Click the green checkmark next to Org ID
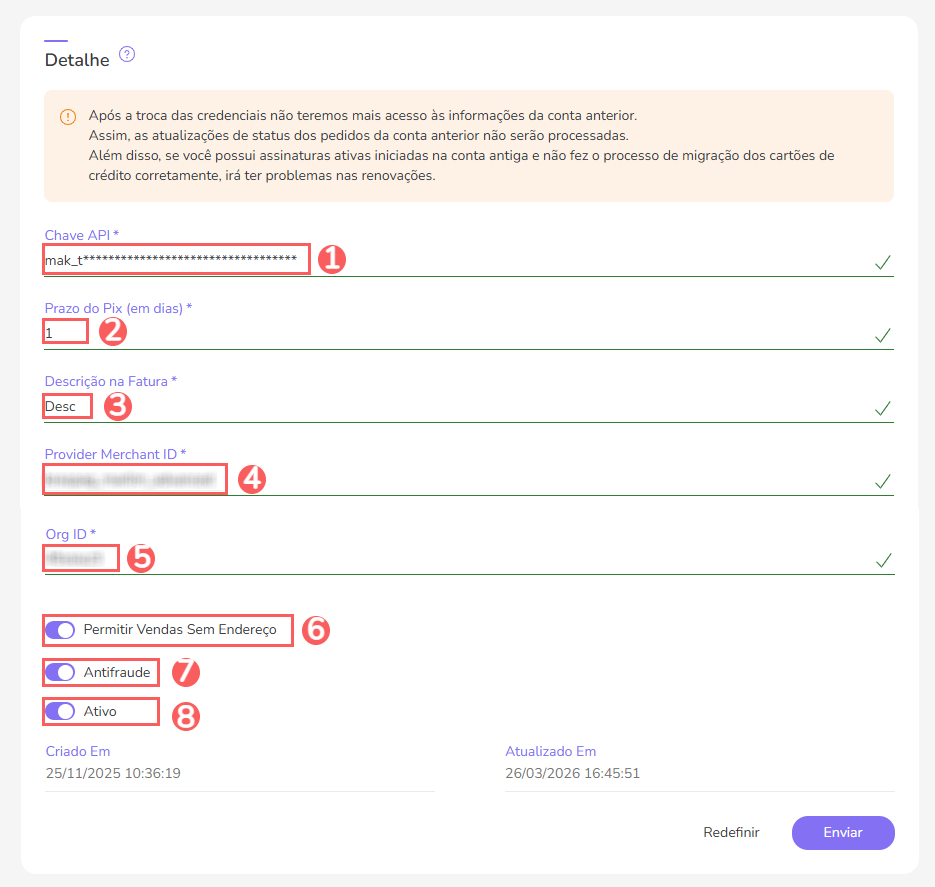The image size is (935, 887). coord(881,561)
